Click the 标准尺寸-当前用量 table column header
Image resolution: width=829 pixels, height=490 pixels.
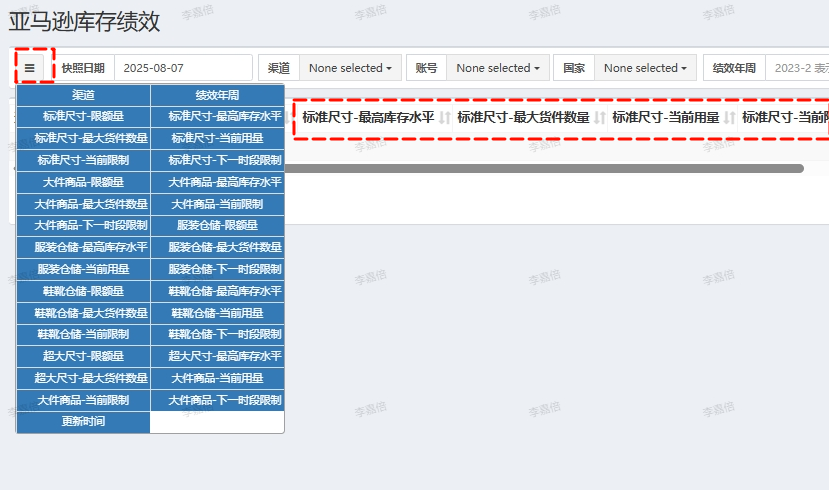pyautogui.click(x=666, y=117)
